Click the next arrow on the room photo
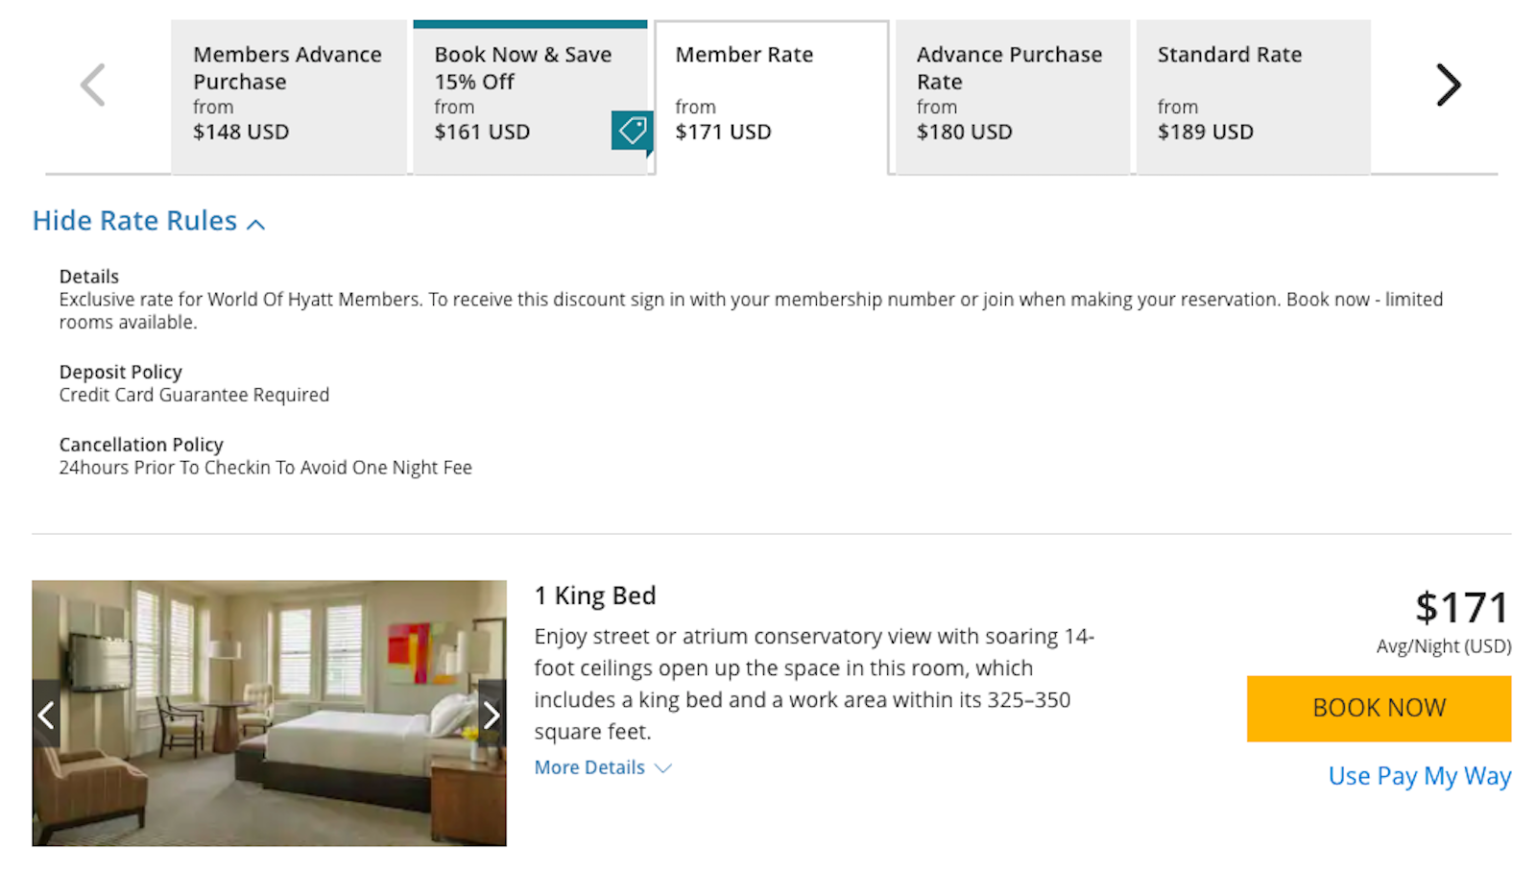Screen dimensions: 1536x874 (491, 714)
